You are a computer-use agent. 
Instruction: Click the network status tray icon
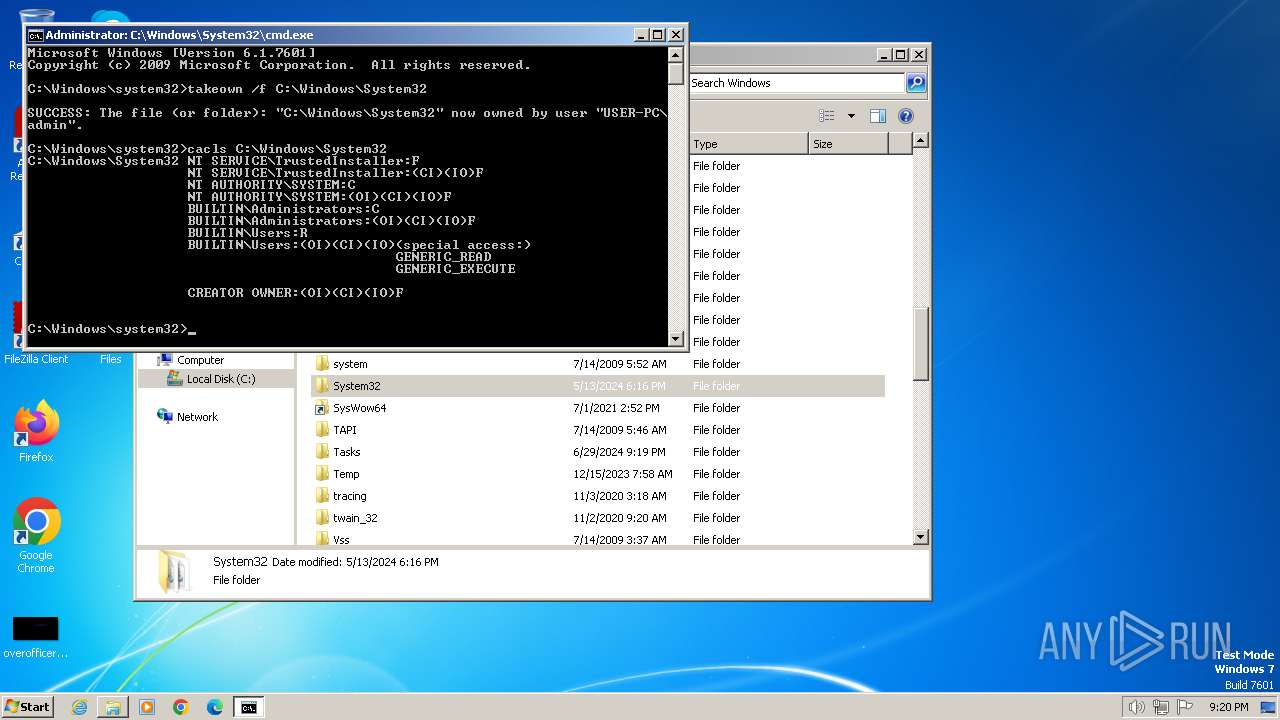pos(1161,707)
